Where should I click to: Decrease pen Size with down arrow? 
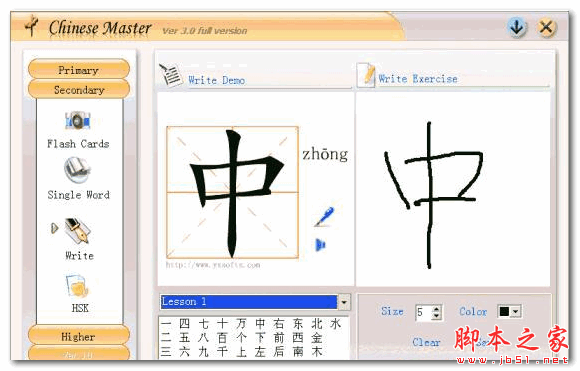(x=436, y=316)
